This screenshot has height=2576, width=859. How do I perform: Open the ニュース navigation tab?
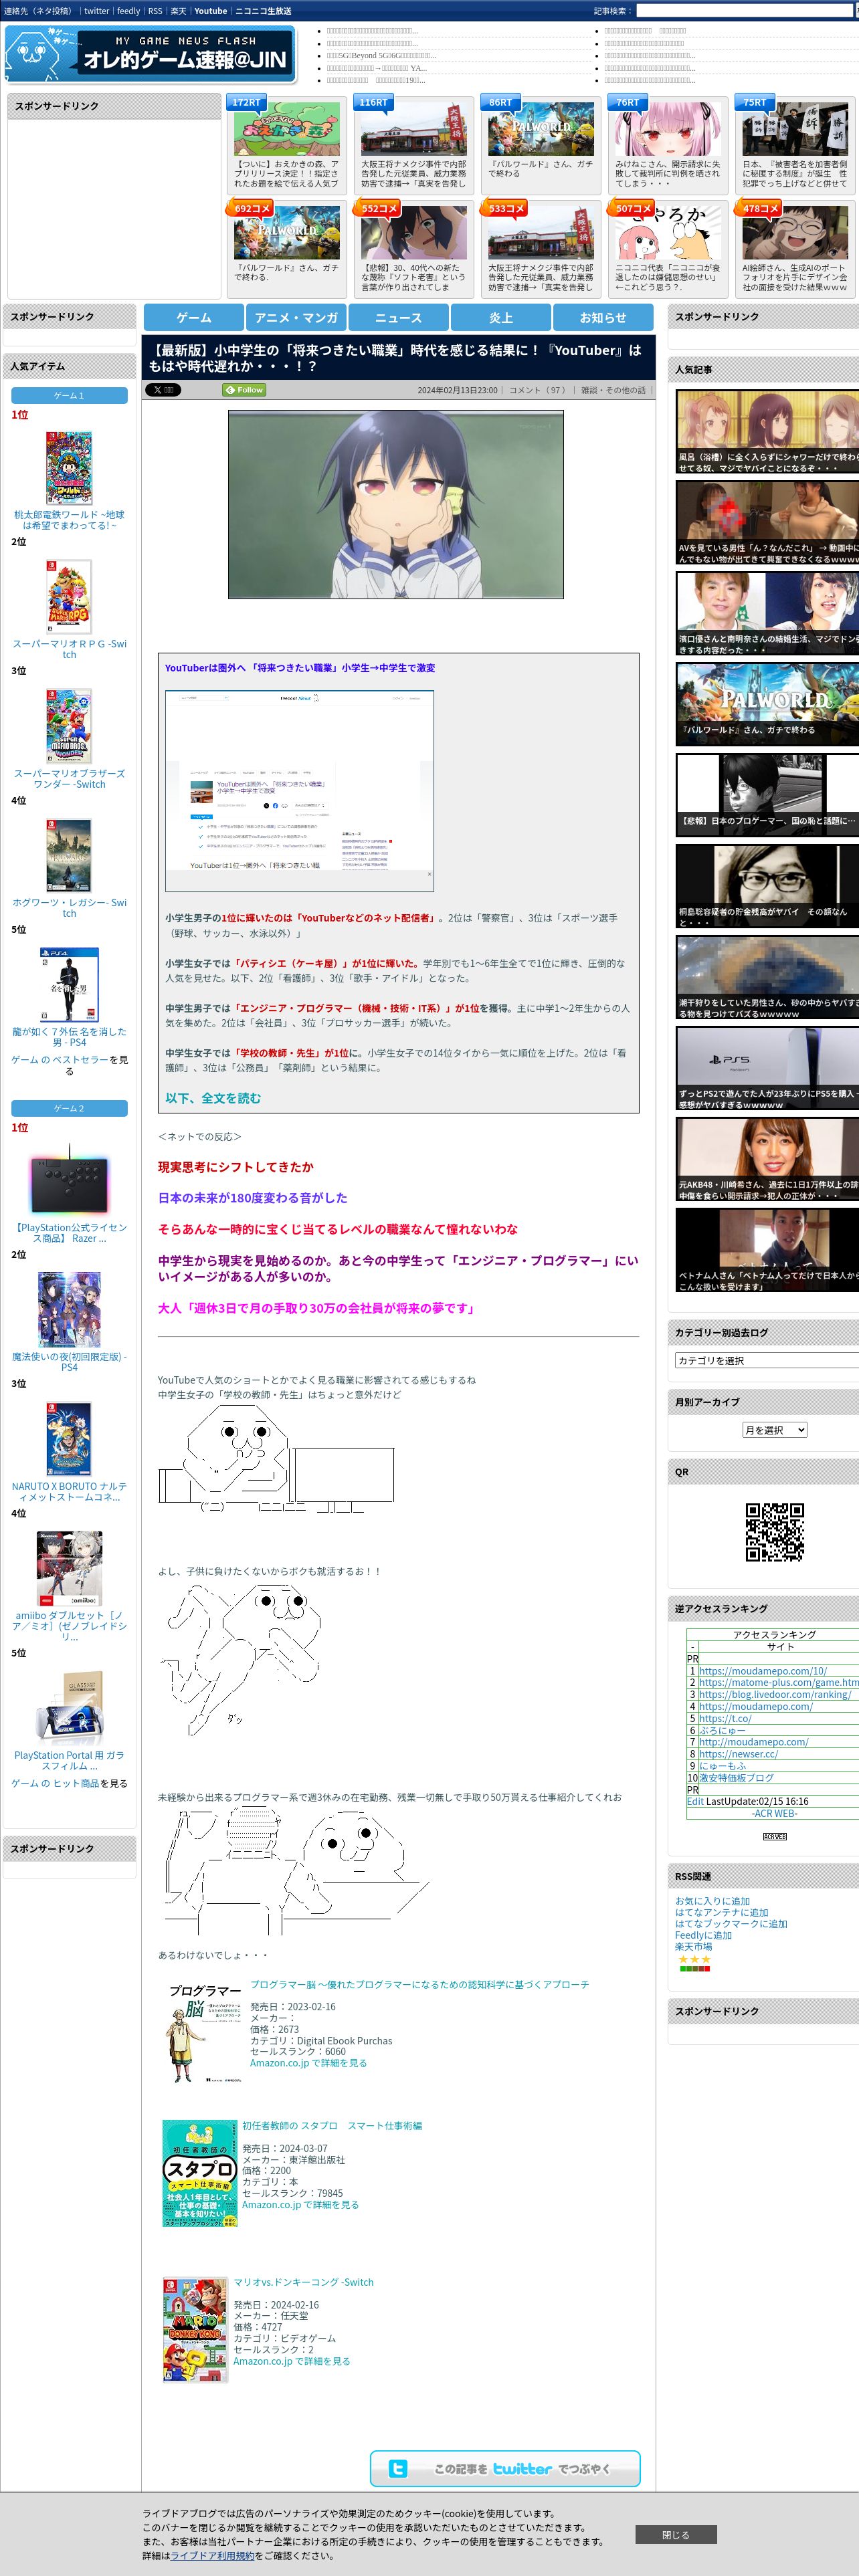(x=398, y=317)
